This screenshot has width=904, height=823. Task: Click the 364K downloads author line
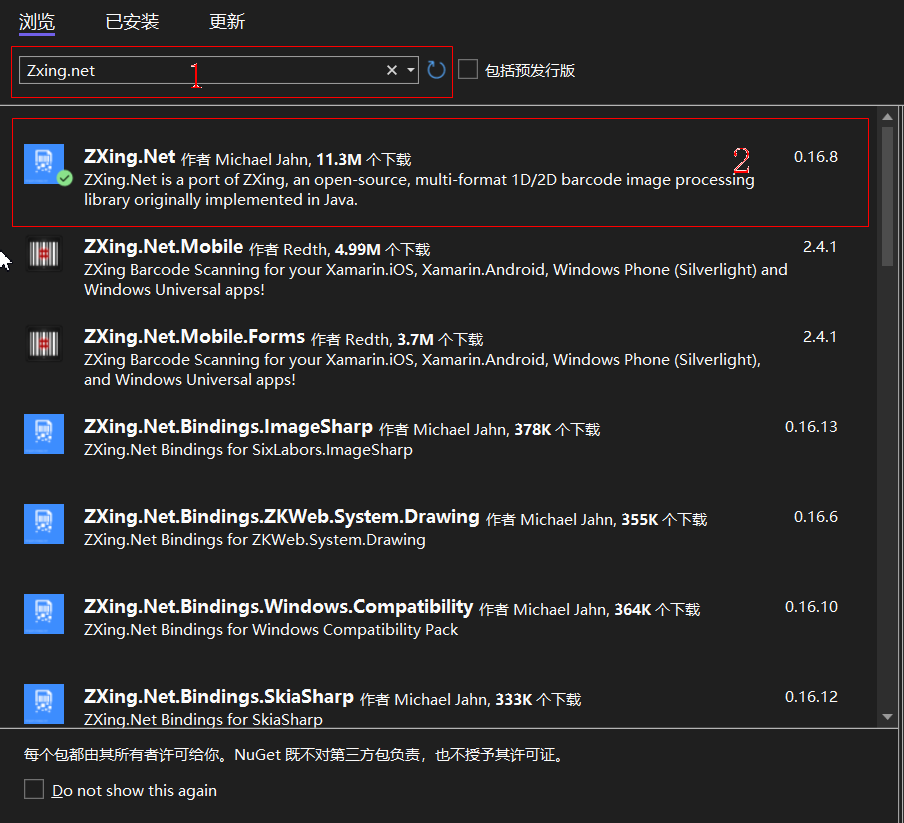[590, 609]
